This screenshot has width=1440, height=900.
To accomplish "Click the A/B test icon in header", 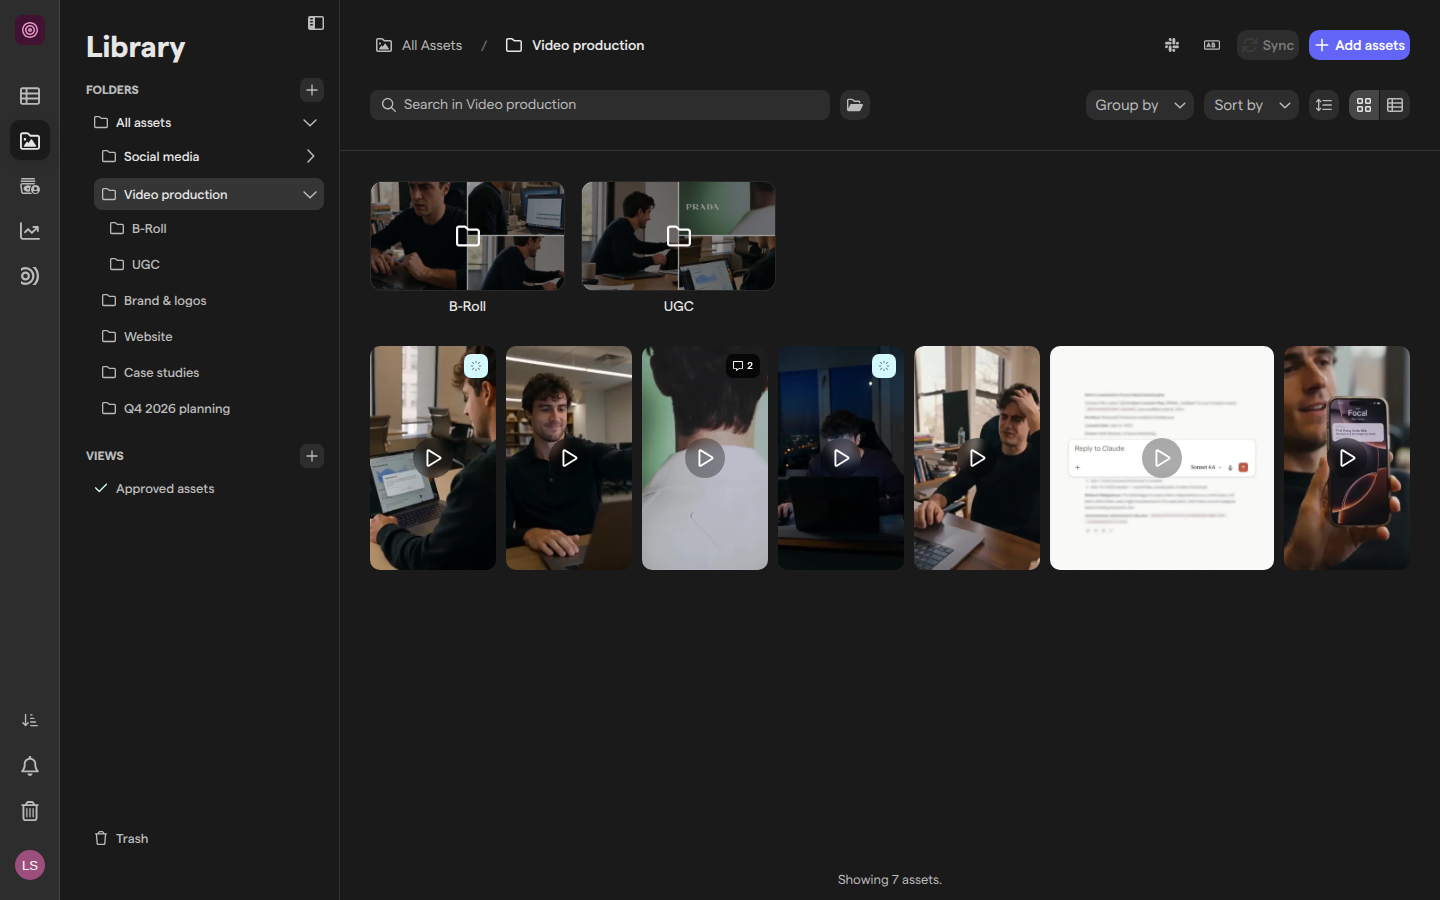I will coord(1212,45).
